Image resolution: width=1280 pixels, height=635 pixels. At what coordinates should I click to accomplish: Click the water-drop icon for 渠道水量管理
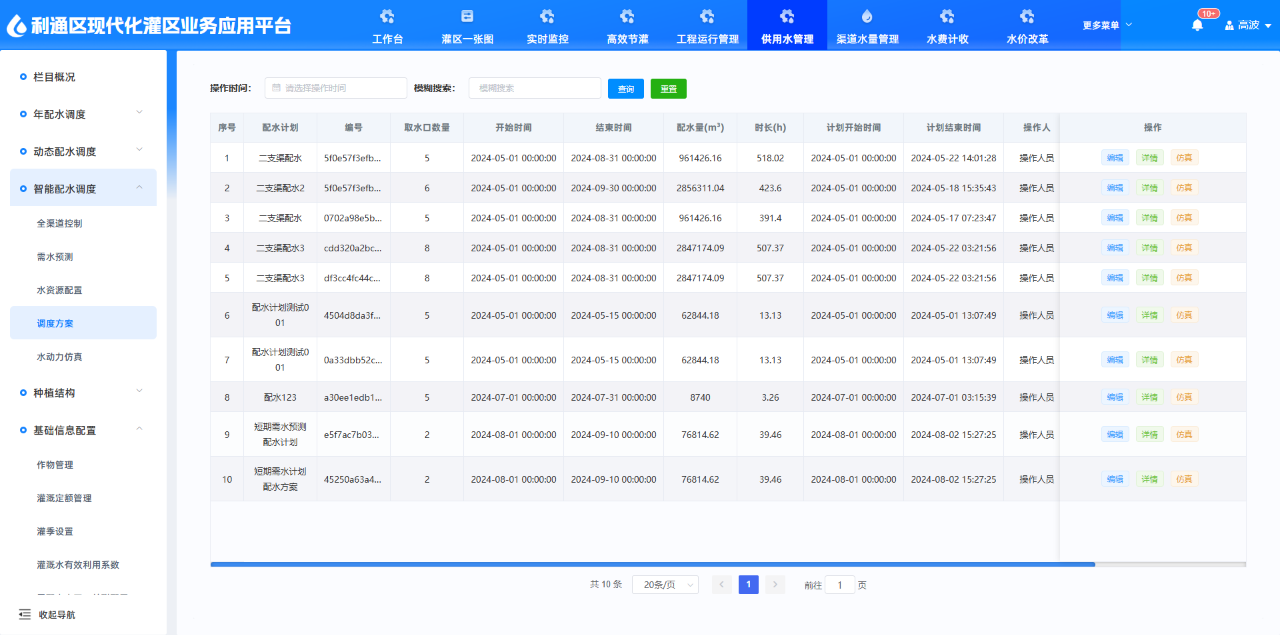click(x=867, y=16)
